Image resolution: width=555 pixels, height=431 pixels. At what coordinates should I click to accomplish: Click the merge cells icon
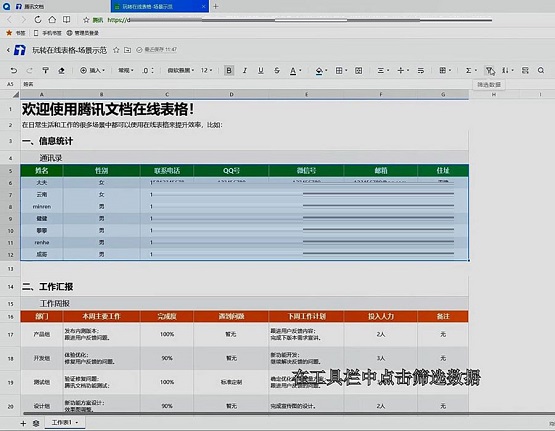tap(359, 70)
